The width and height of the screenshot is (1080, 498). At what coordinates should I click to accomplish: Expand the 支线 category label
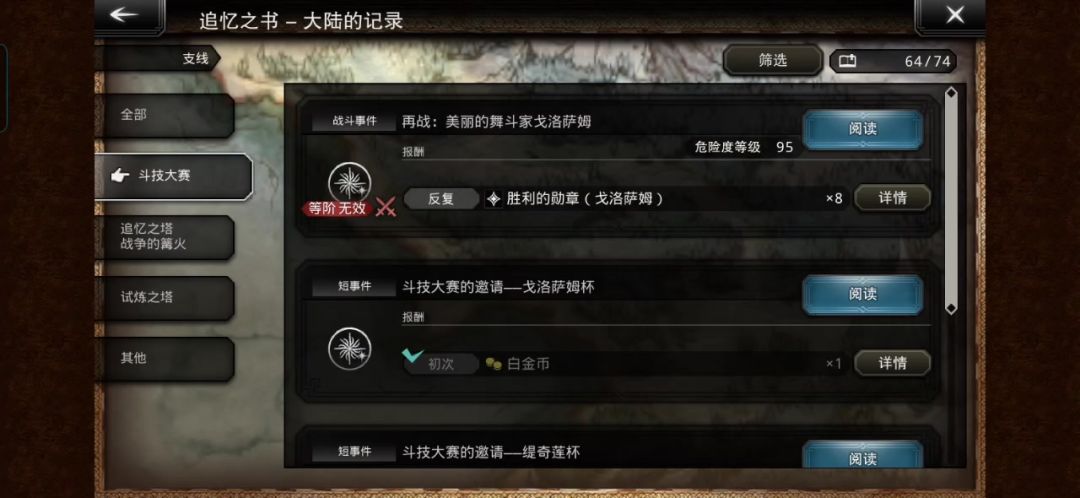[195, 59]
